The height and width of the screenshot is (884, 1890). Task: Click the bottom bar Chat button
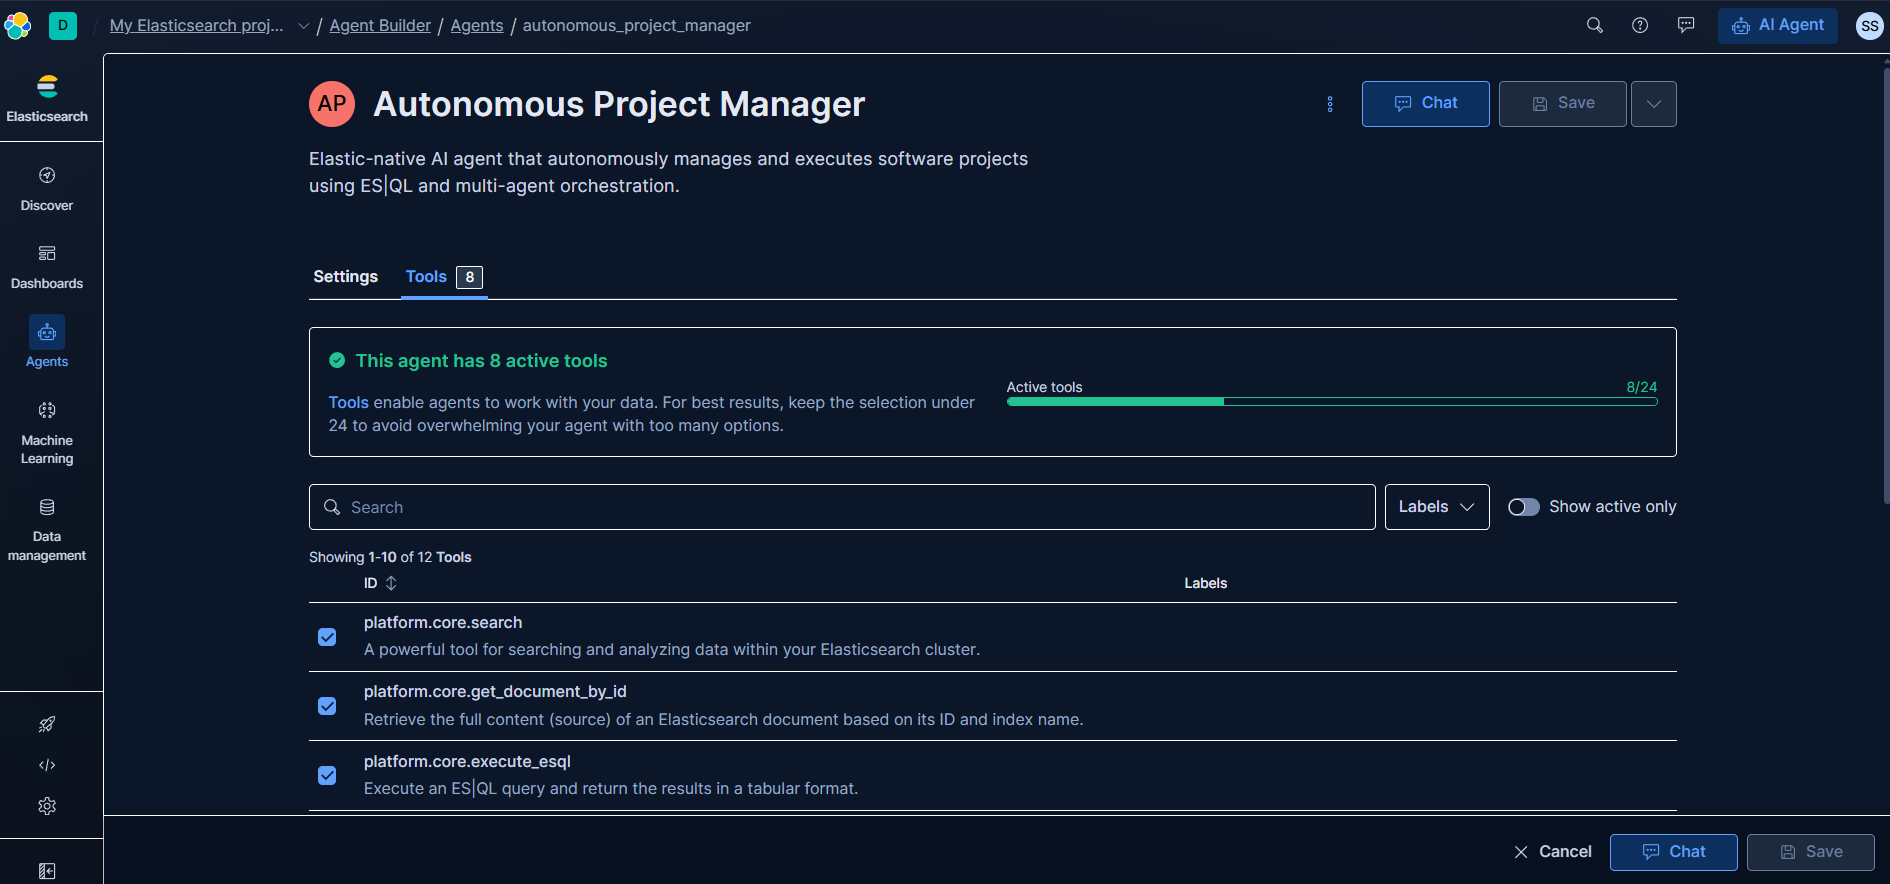tap(1674, 852)
